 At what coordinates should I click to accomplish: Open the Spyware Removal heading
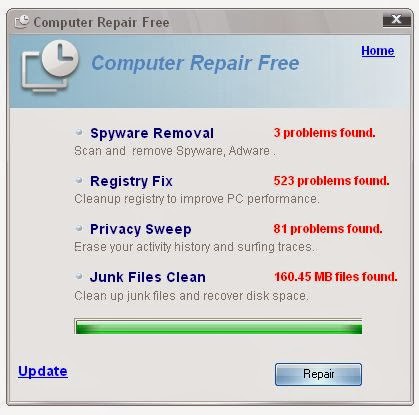pyautogui.click(x=152, y=133)
